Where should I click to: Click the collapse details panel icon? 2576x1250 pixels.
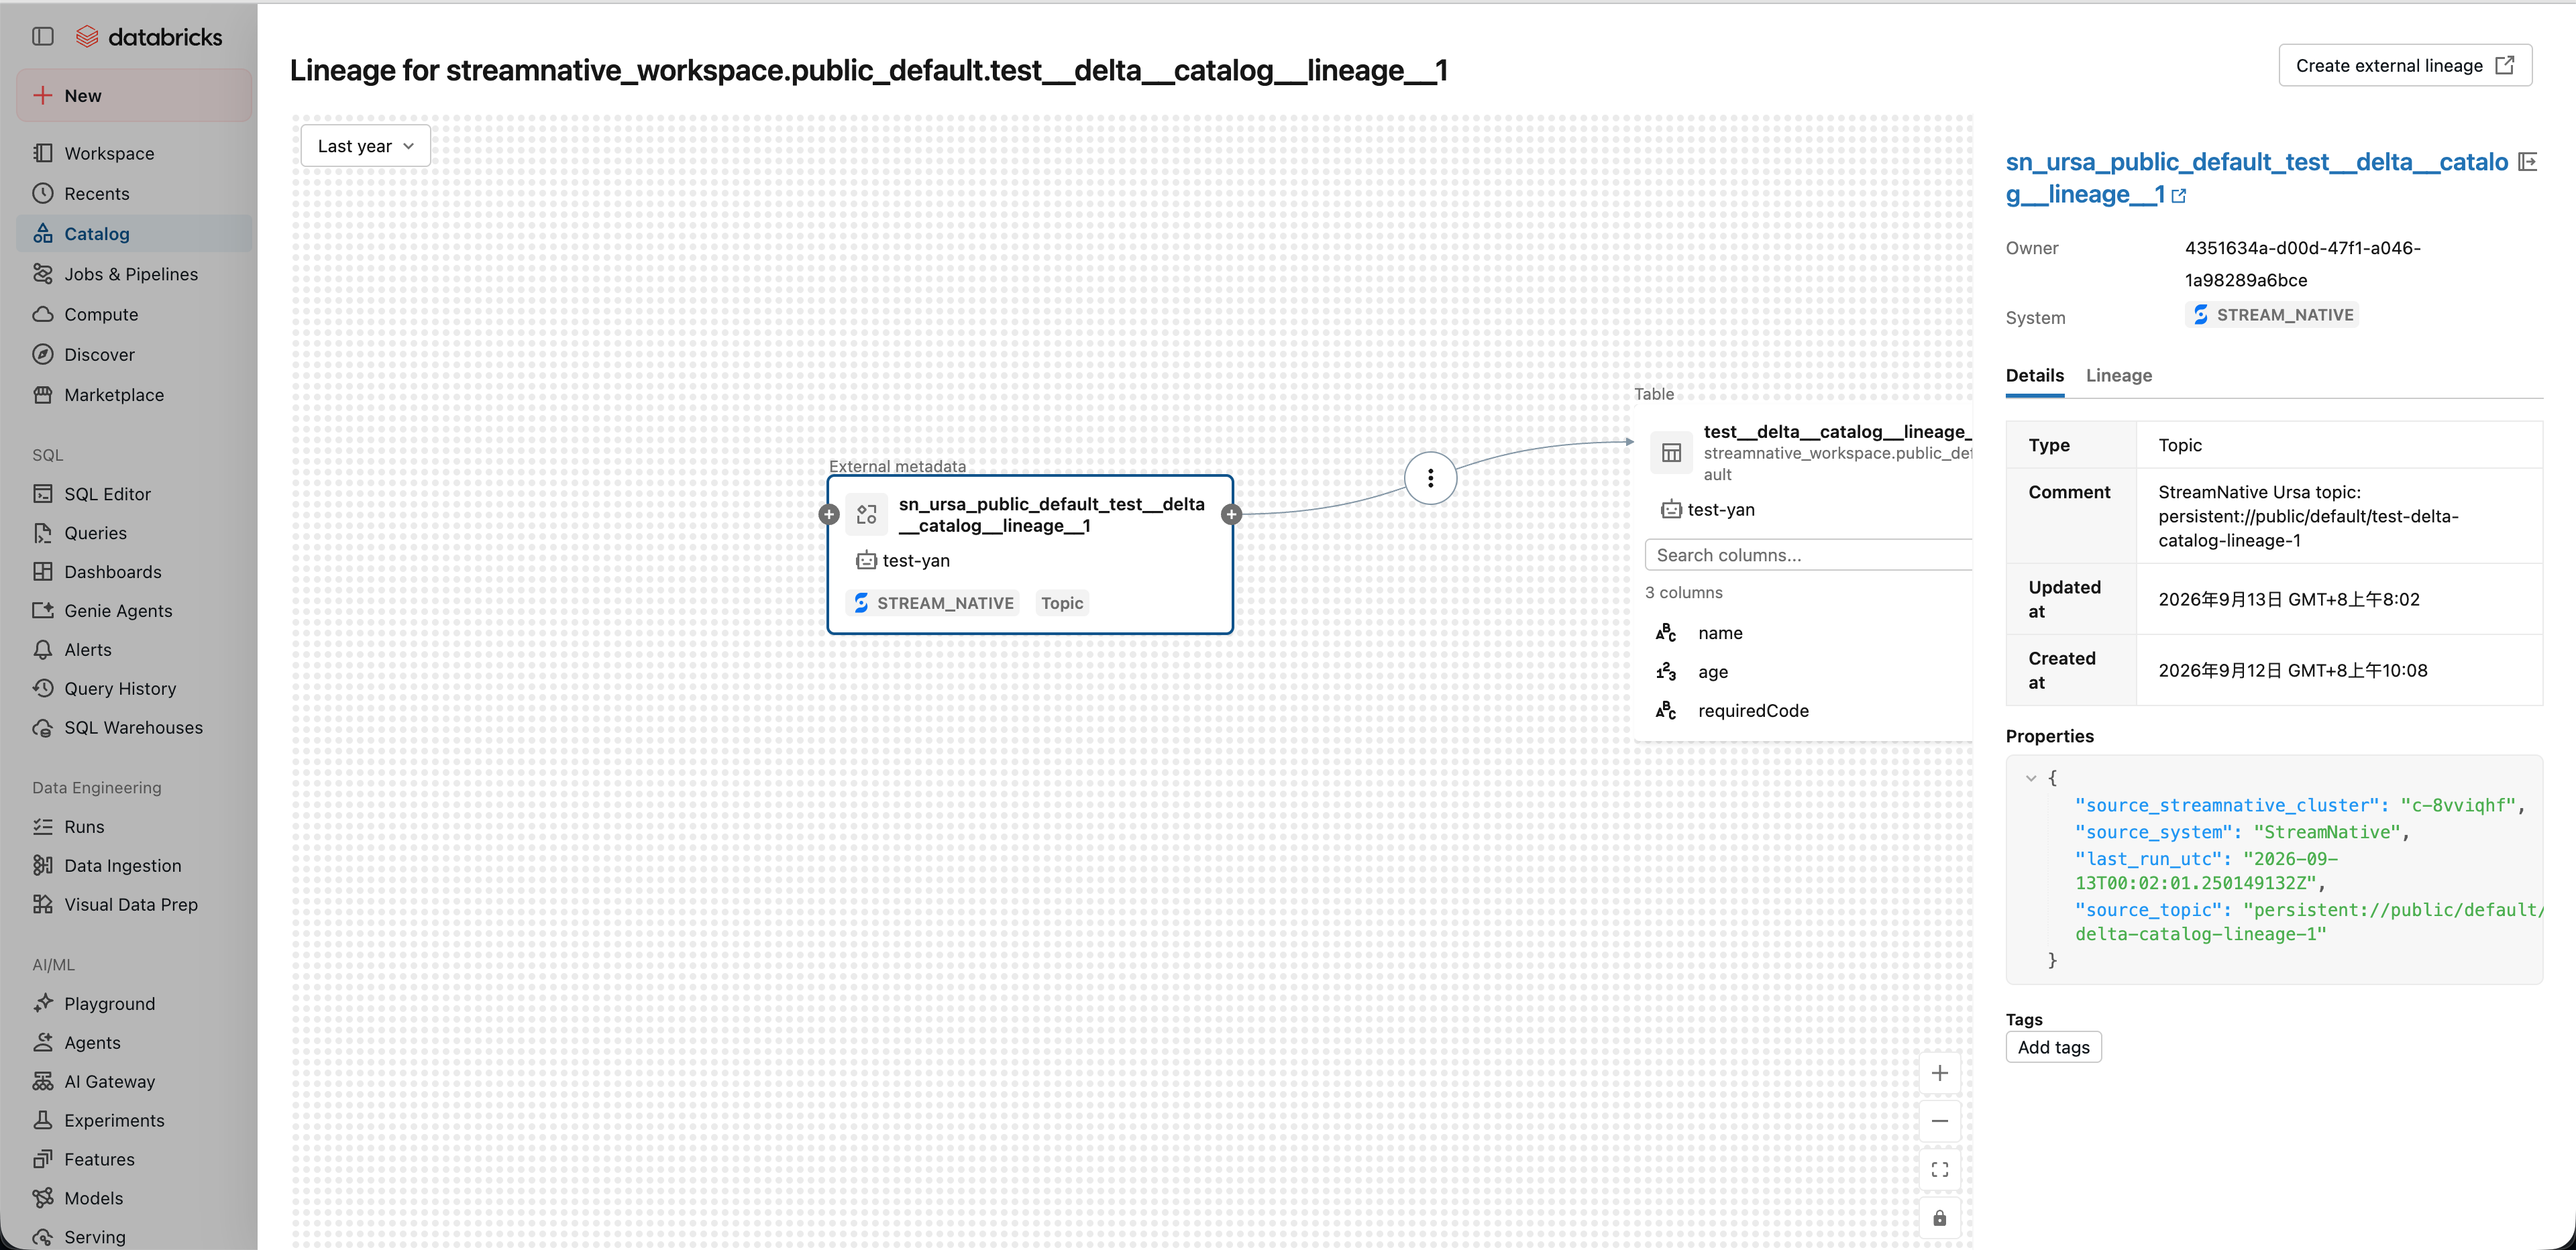(x=2527, y=162)
